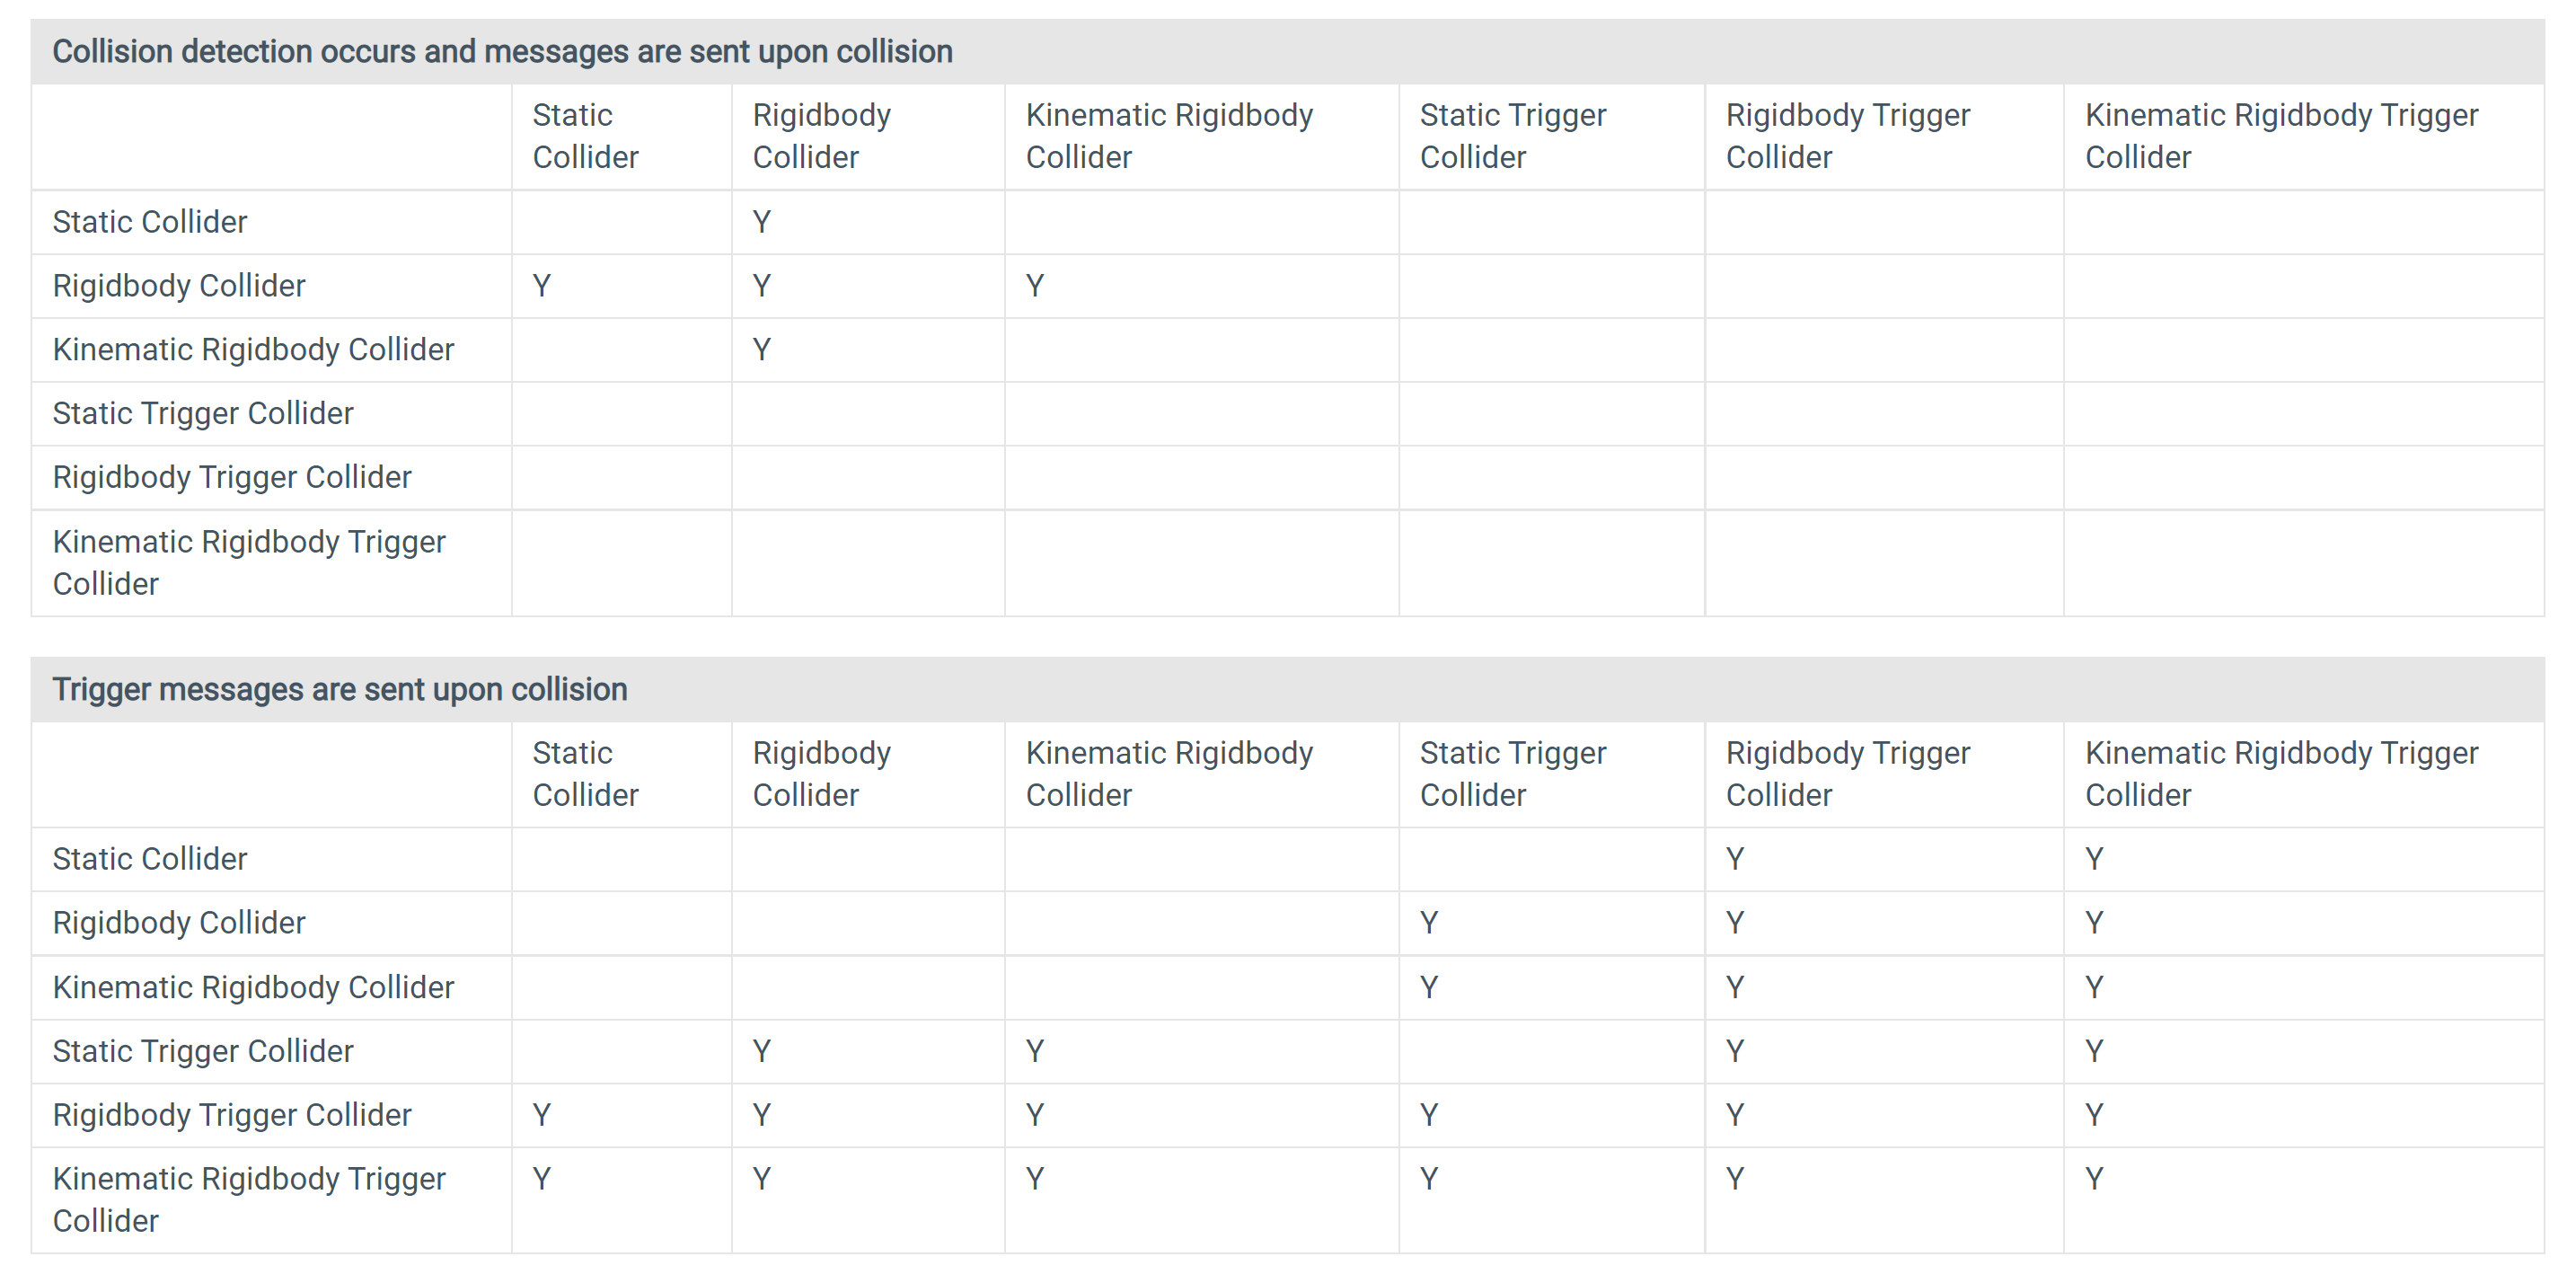Click 'Static Collider' column header in collision detection table
Screen dimensions: 2576x1274
(x=585, y=136)
